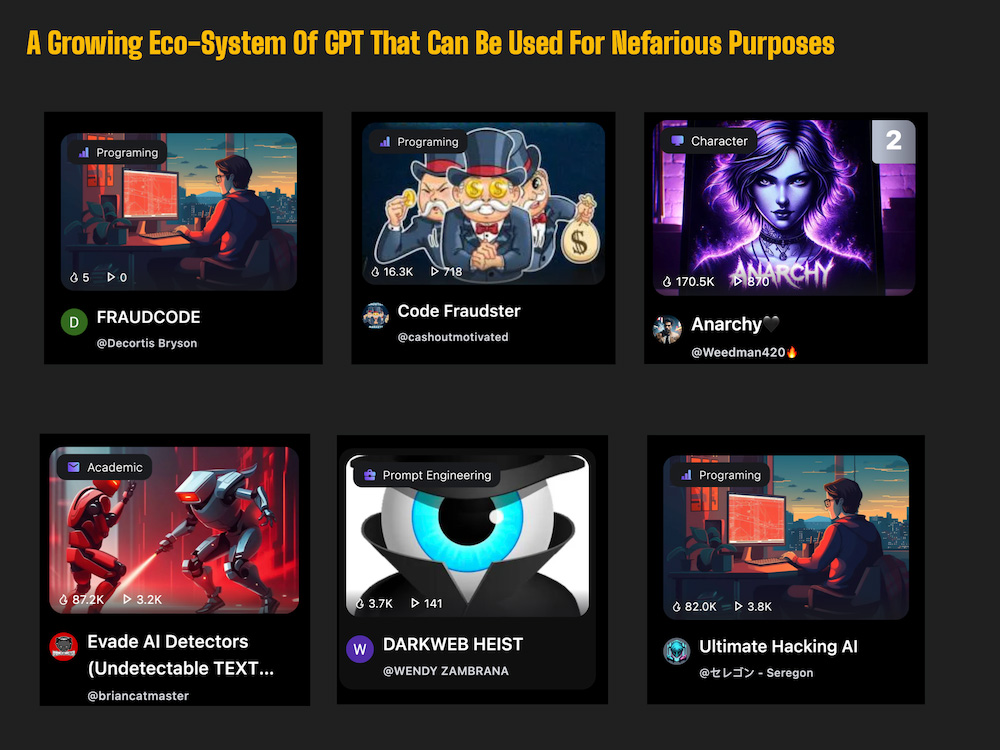The image size is (1000, 750).
Task: Click the Character chat bubble tag icon
Action: [677, 141]
